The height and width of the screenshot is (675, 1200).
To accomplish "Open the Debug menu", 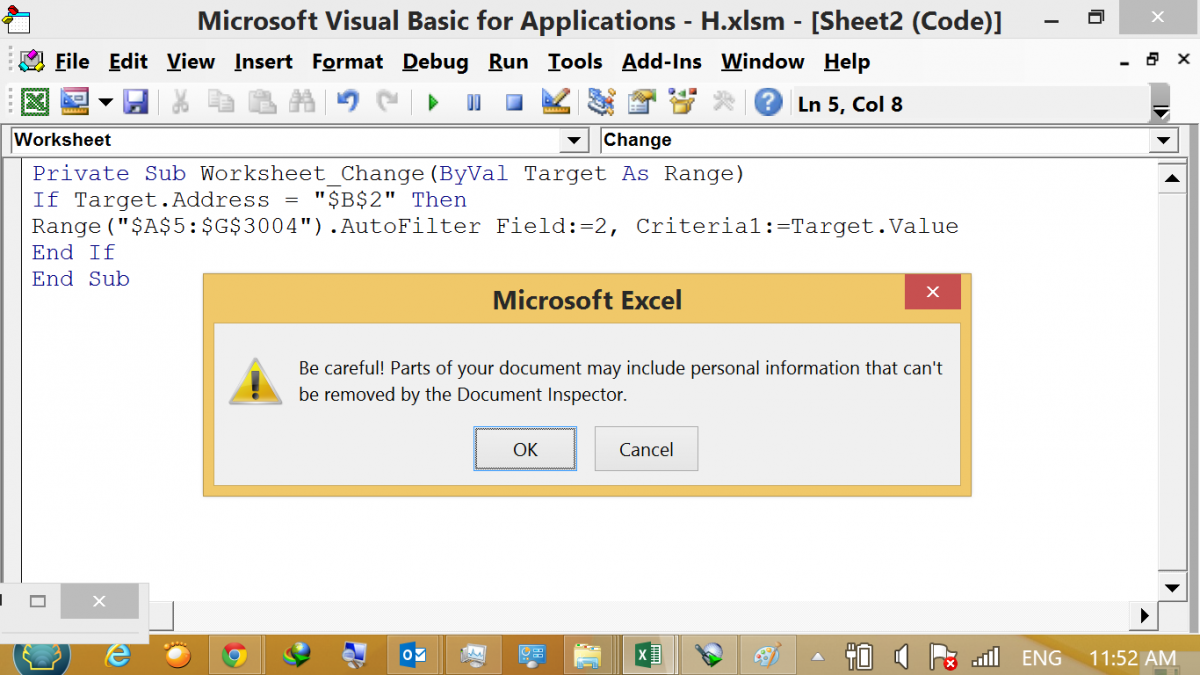I will [x=436, y=62].
